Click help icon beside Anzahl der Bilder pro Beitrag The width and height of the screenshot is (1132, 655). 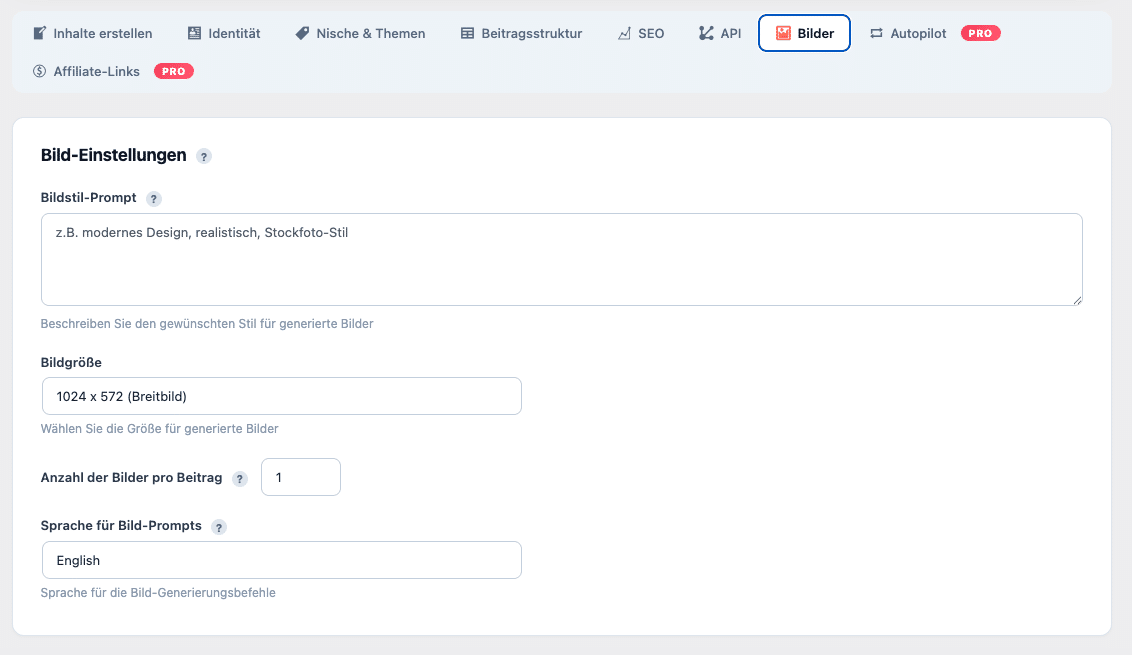[240, 479]
